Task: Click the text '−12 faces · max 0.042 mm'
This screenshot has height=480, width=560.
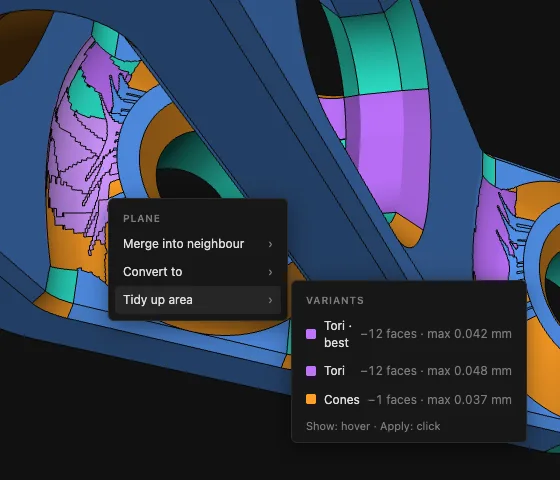Action: [436, 334]
